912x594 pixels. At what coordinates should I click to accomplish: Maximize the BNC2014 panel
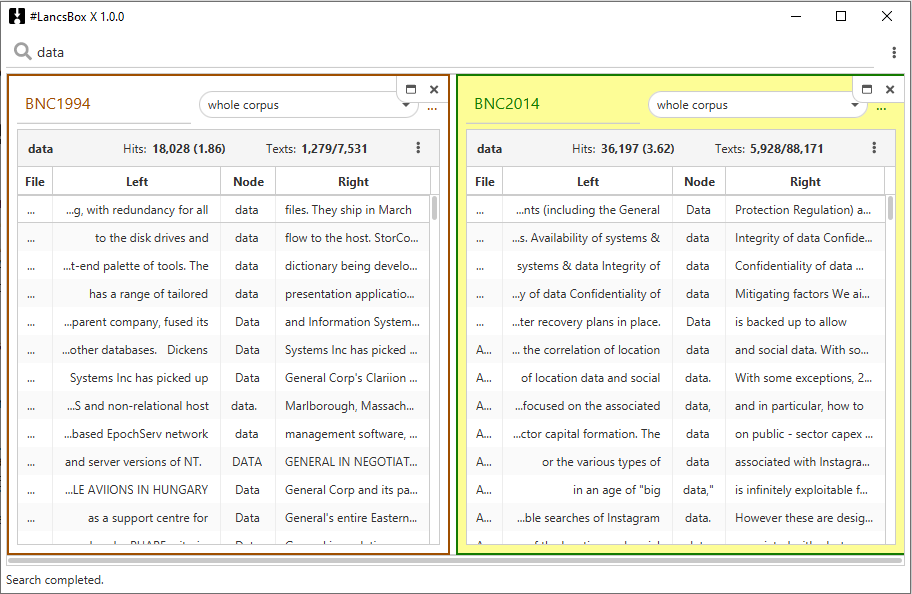tap(867, 89)
